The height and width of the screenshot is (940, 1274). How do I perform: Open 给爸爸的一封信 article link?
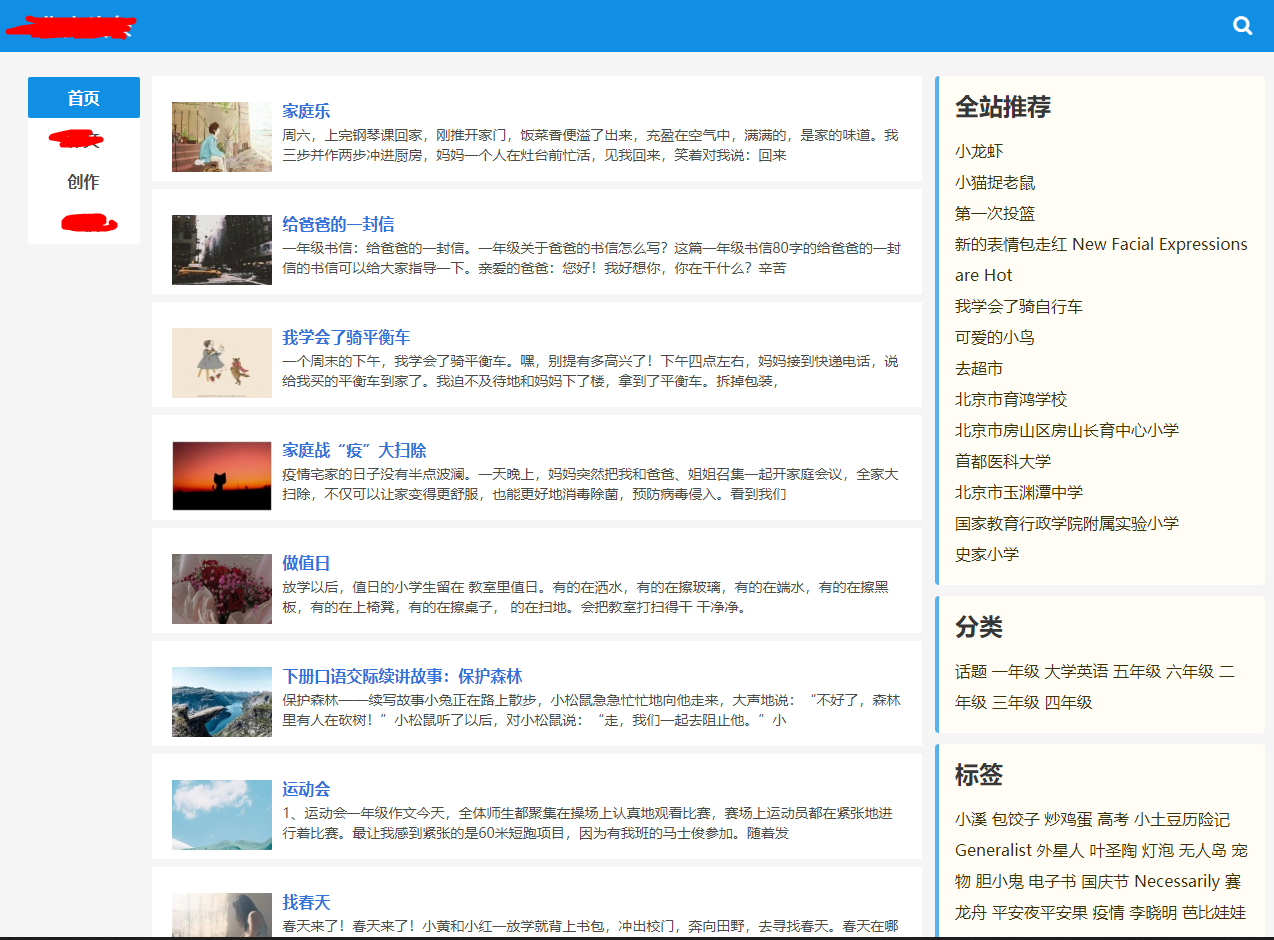click(338, 224)
